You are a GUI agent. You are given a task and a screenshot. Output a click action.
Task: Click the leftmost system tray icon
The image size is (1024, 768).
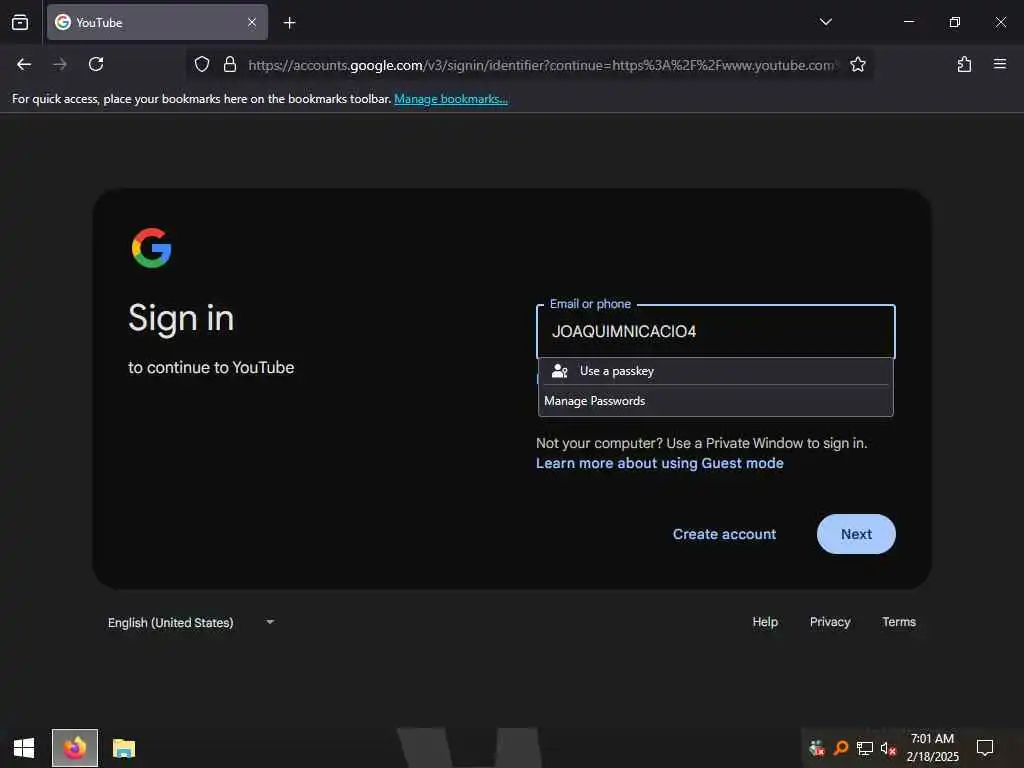816,748
